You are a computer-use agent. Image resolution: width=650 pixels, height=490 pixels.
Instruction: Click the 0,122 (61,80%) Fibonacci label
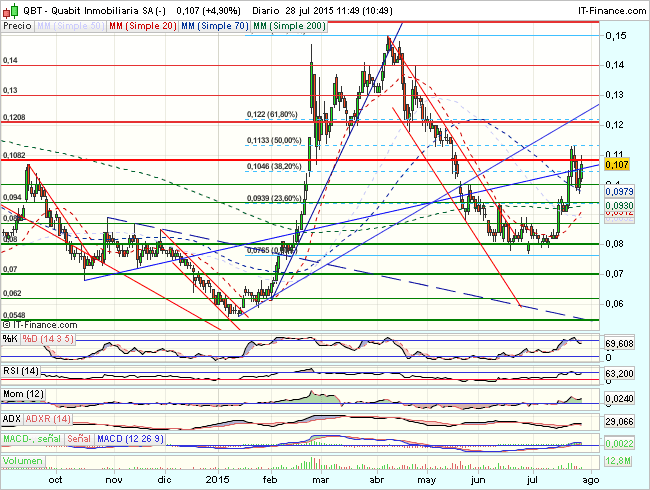(272, 114)
